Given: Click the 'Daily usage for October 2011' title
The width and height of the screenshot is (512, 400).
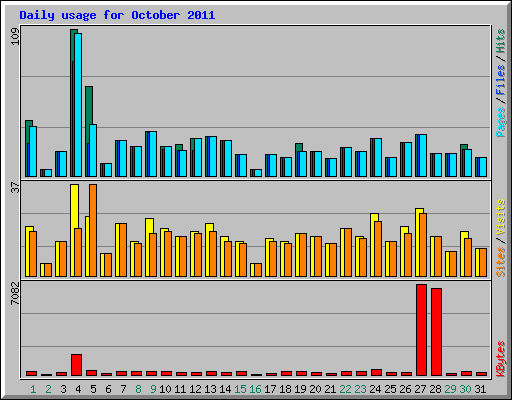Looking at the screenshot, I should [117, 15].
